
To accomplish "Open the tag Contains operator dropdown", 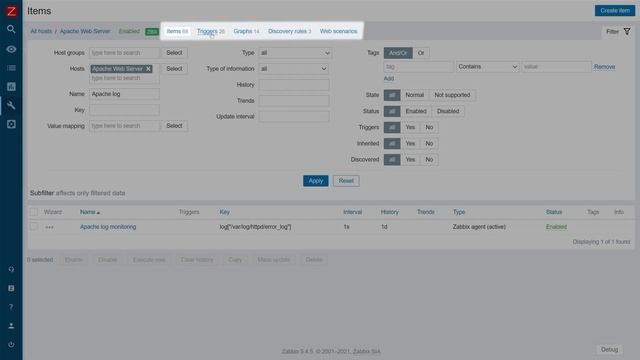I will pyautogui.click(x=487, y=67).
